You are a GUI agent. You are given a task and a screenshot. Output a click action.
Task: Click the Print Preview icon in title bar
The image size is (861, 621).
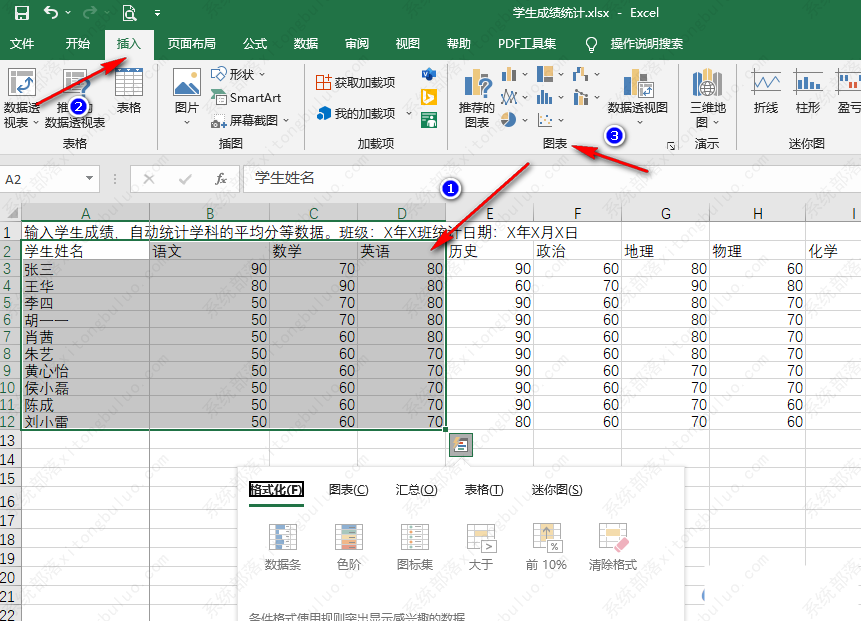[129, 12]
